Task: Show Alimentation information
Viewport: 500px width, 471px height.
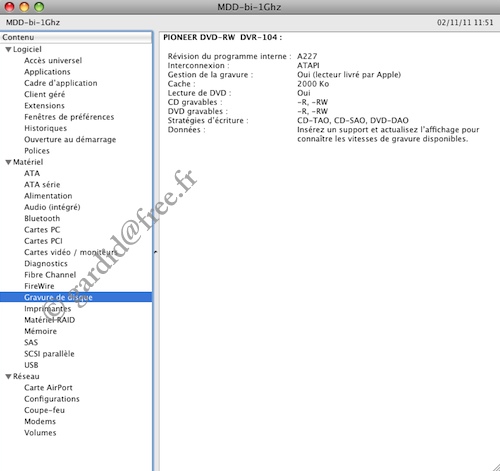Action: click(x=48, y=196)
